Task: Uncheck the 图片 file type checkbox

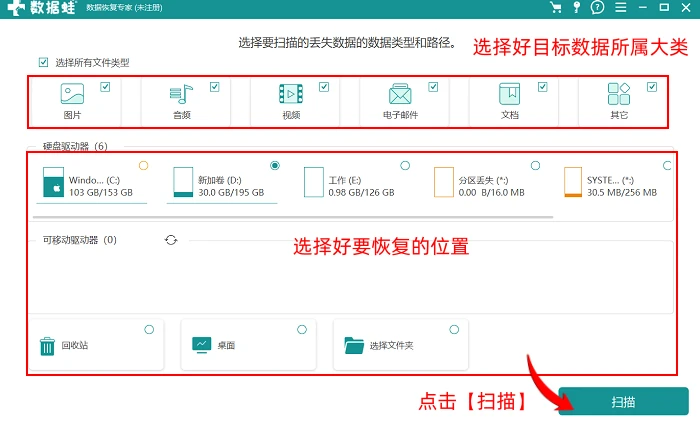Action: (105, 87)
